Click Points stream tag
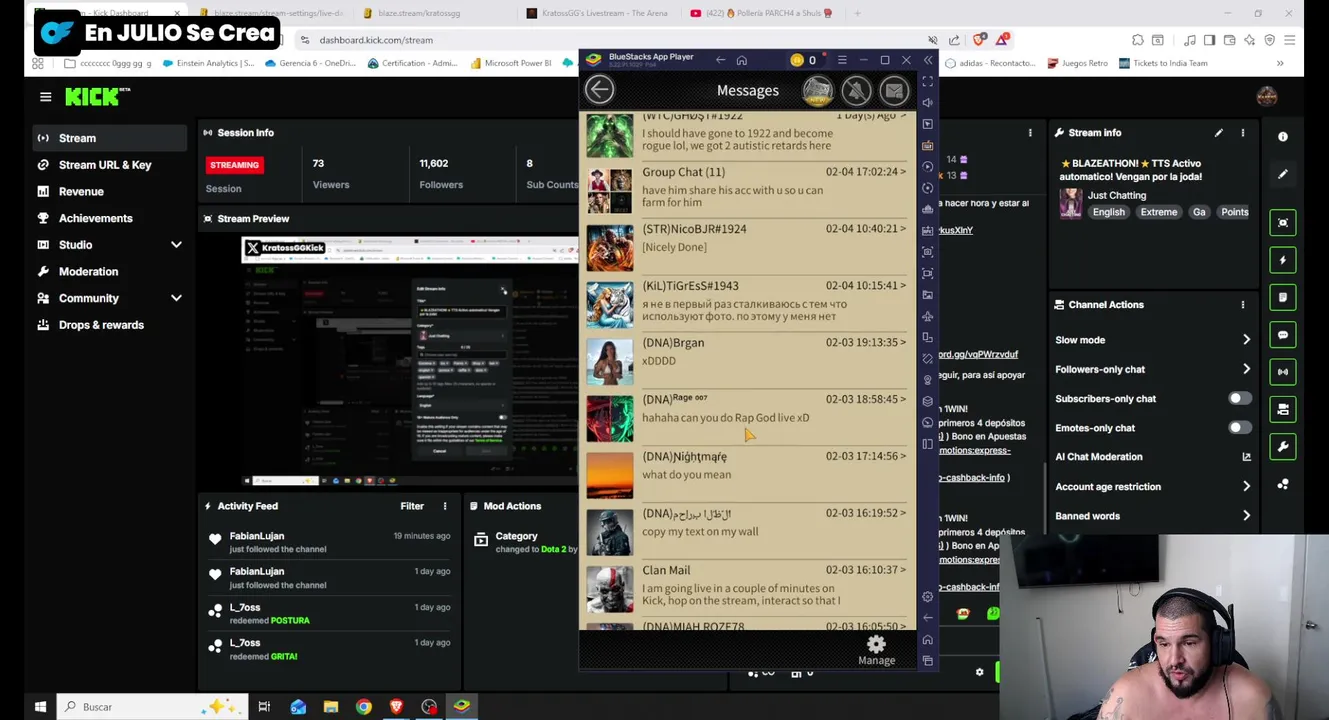Image resolution: width=1329 pixels, height=720 pixels. tap(1234, 212)
